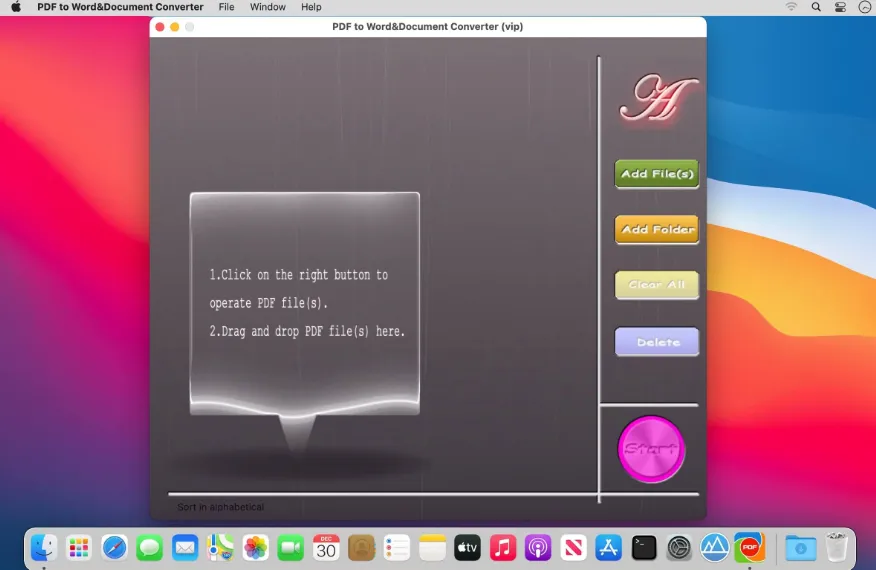This screenshot has width=876, height=570.
Task: Select the Delete button
Action: (x=656, y=341)
